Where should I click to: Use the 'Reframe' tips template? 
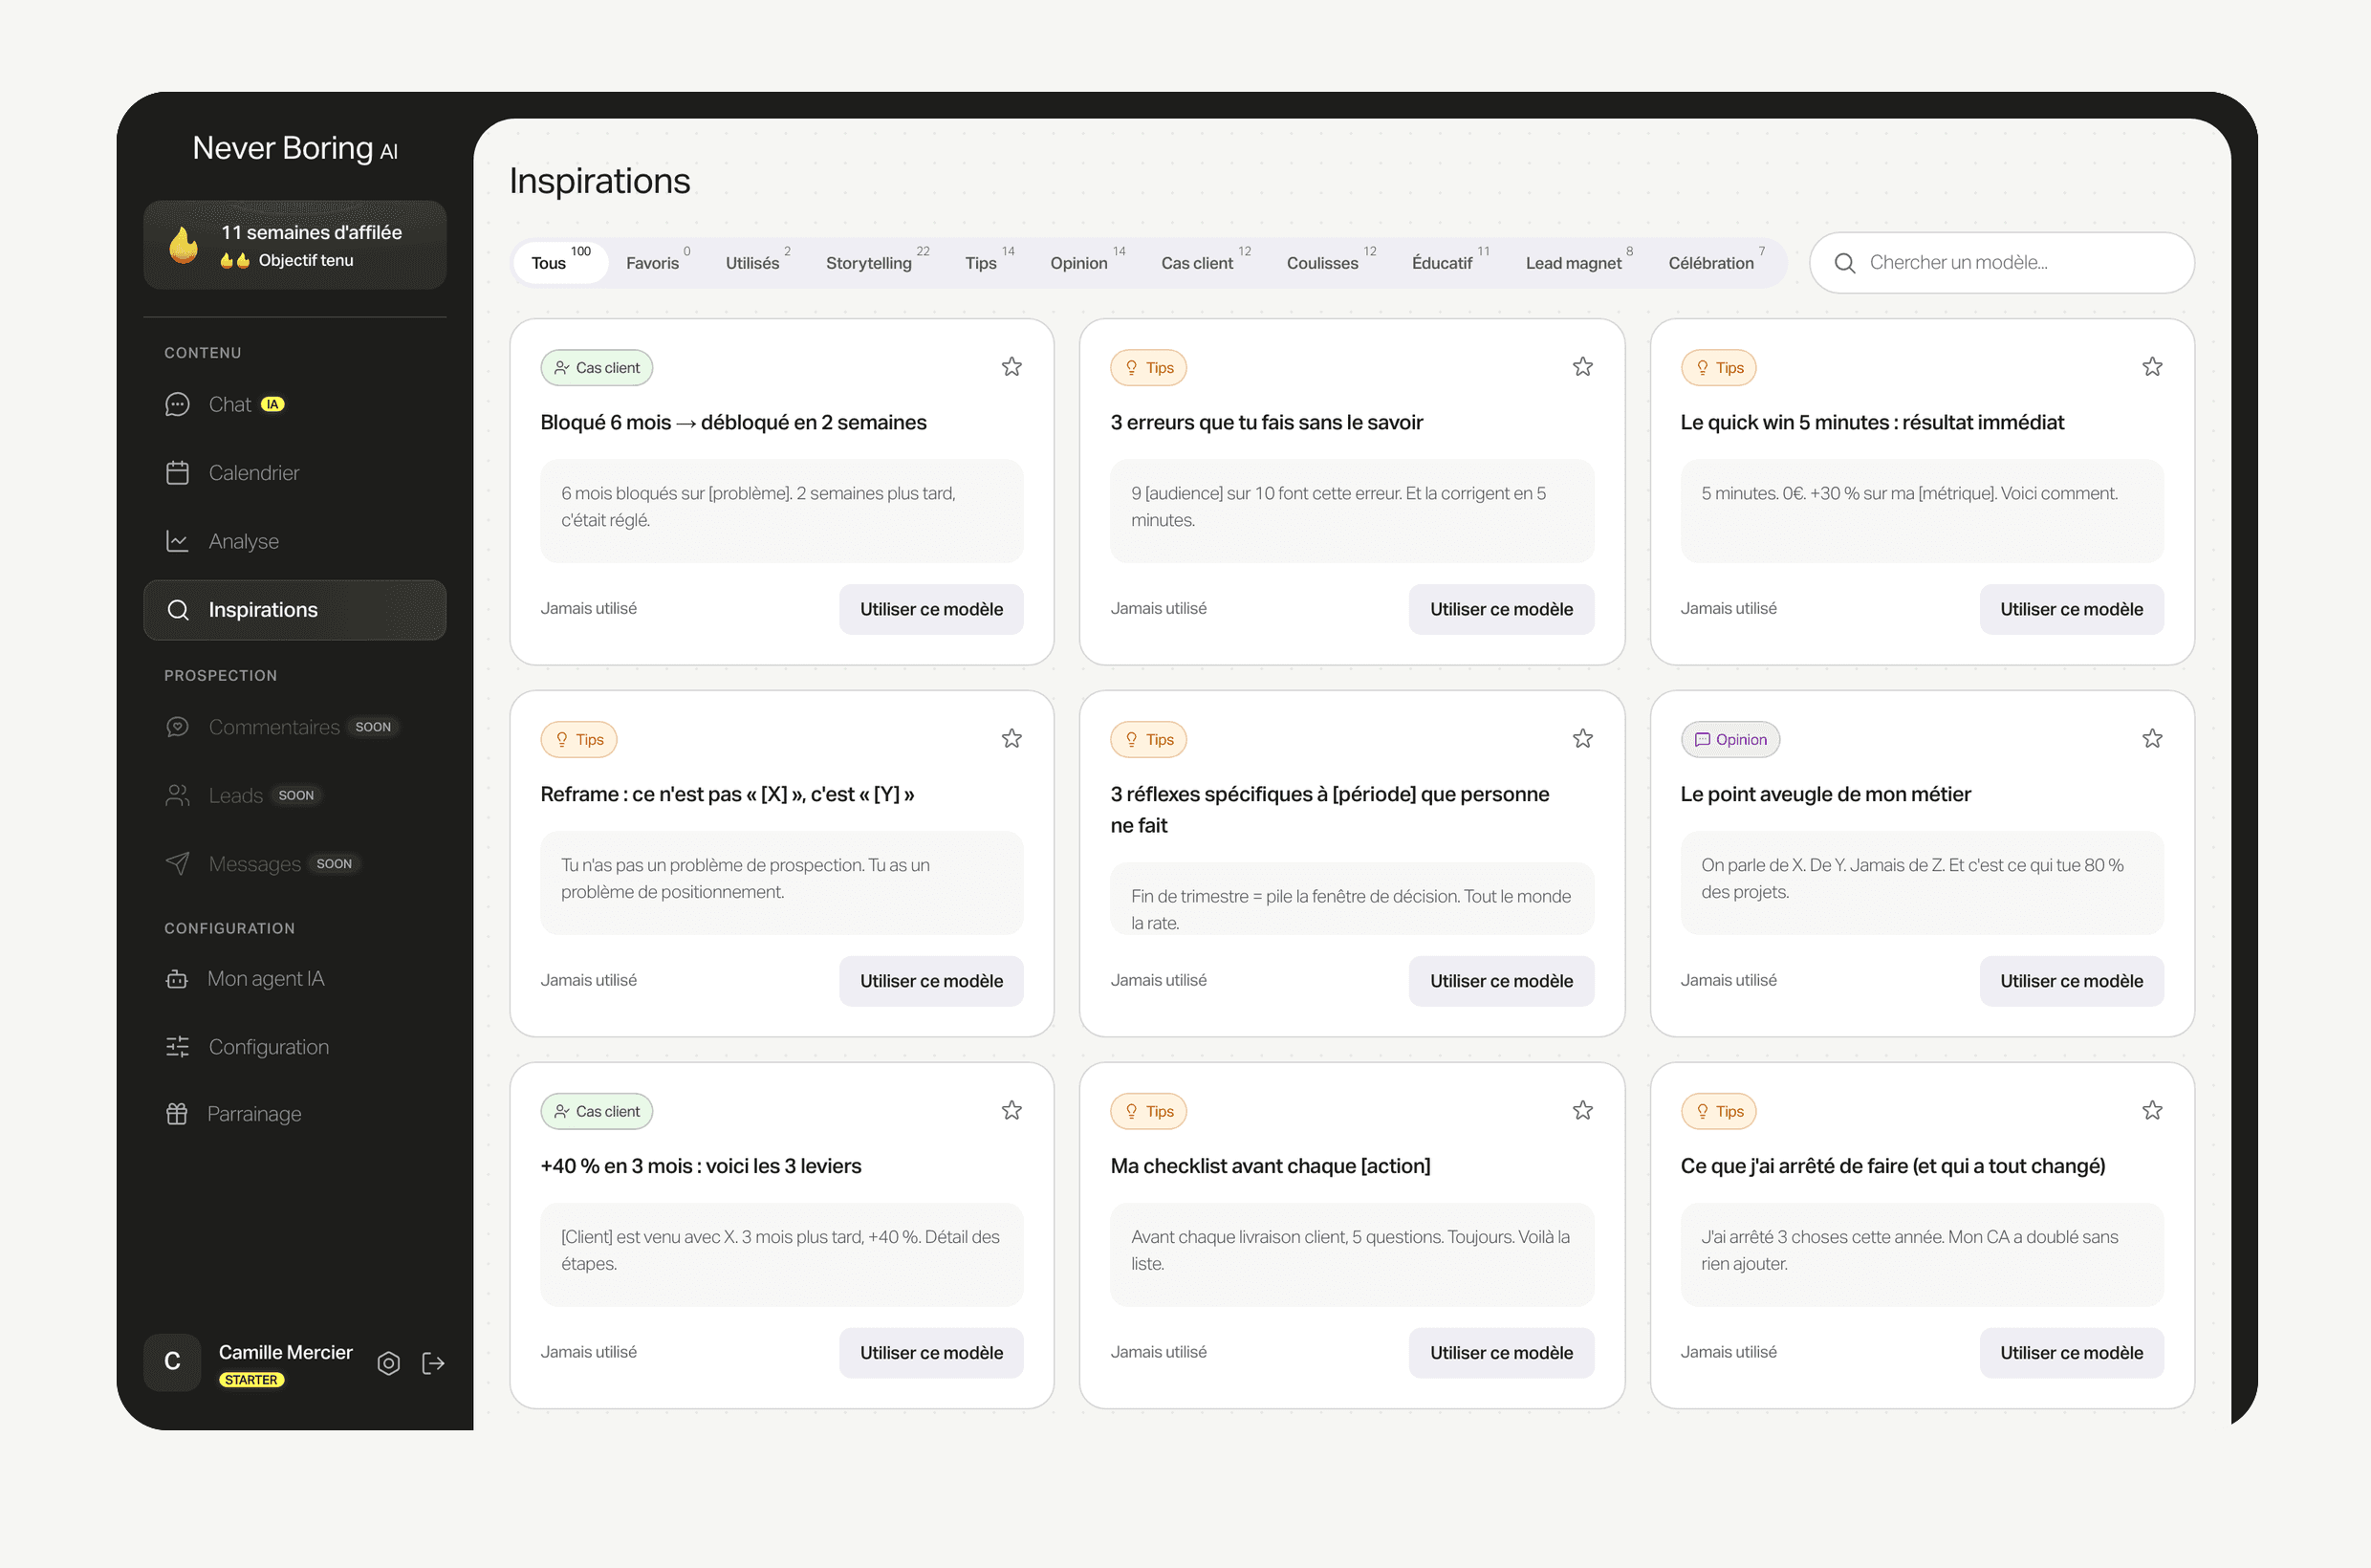coord(931,981)
